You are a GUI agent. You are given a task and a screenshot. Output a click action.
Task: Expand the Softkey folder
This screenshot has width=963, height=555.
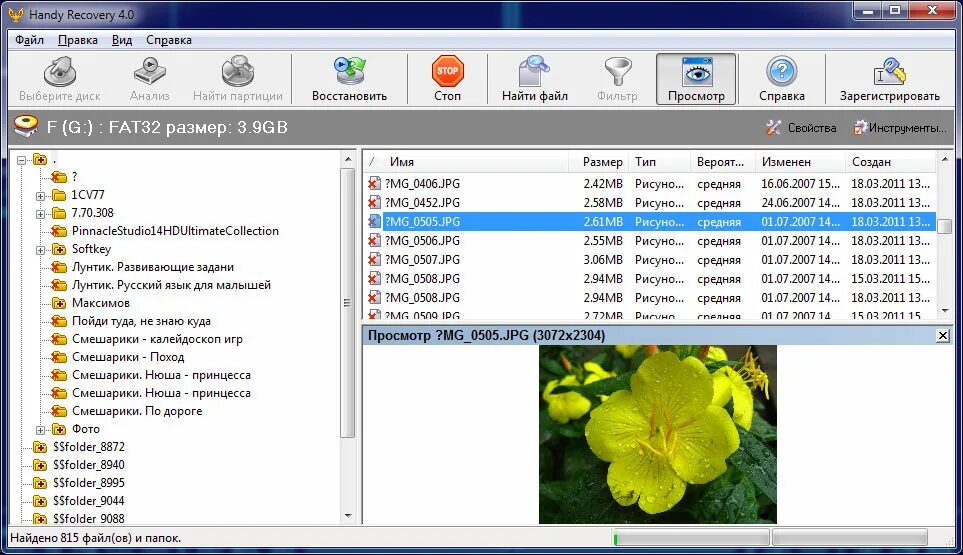coord(40,250)
